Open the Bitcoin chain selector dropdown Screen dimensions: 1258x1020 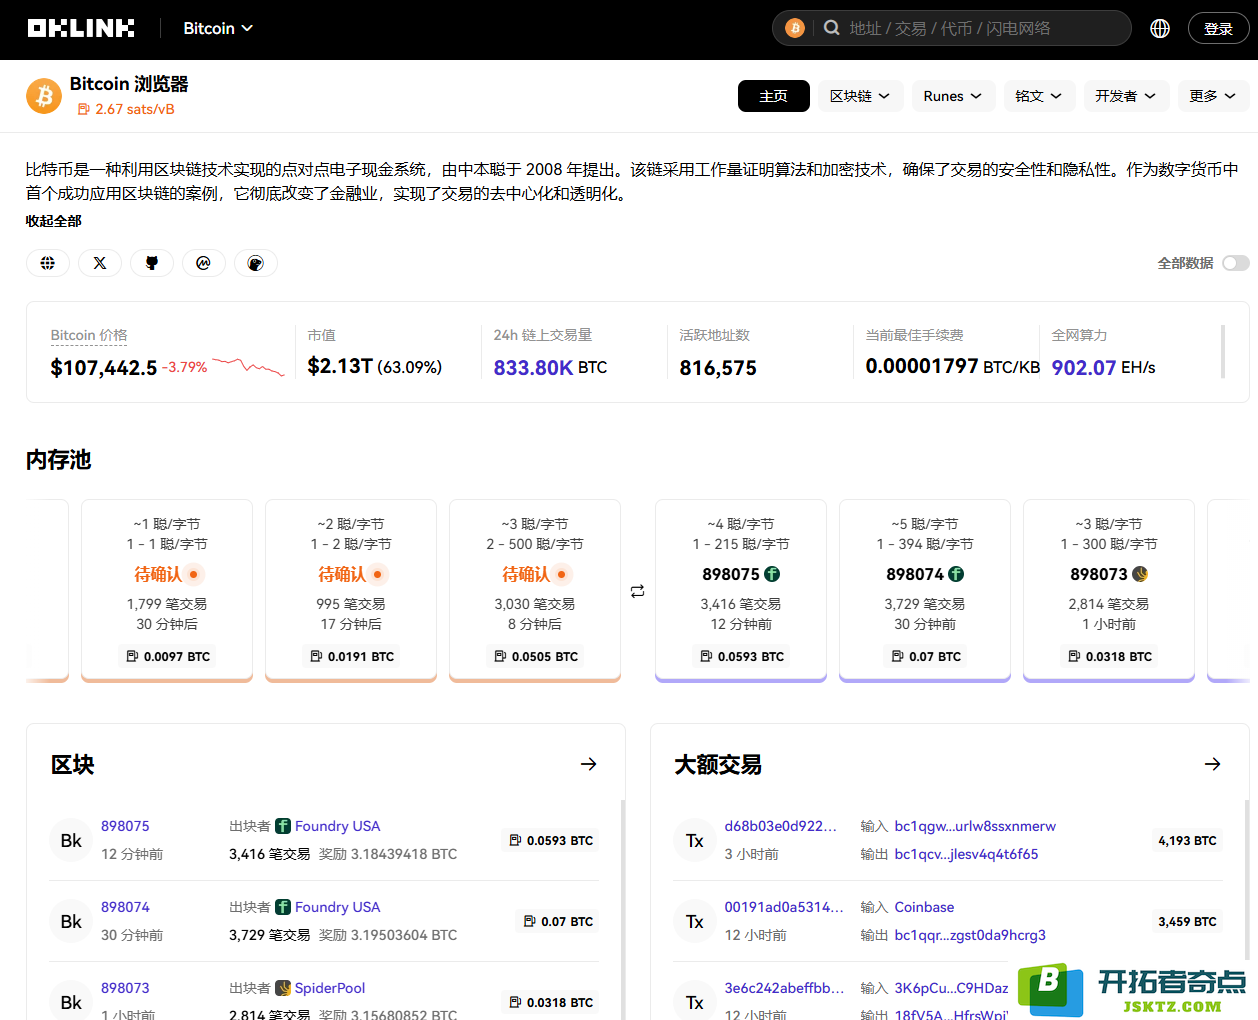218,28
